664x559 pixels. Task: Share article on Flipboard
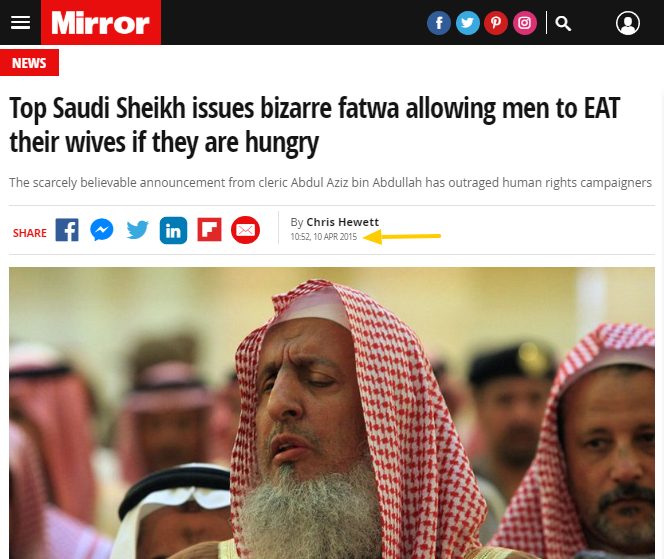pos(210,230)
